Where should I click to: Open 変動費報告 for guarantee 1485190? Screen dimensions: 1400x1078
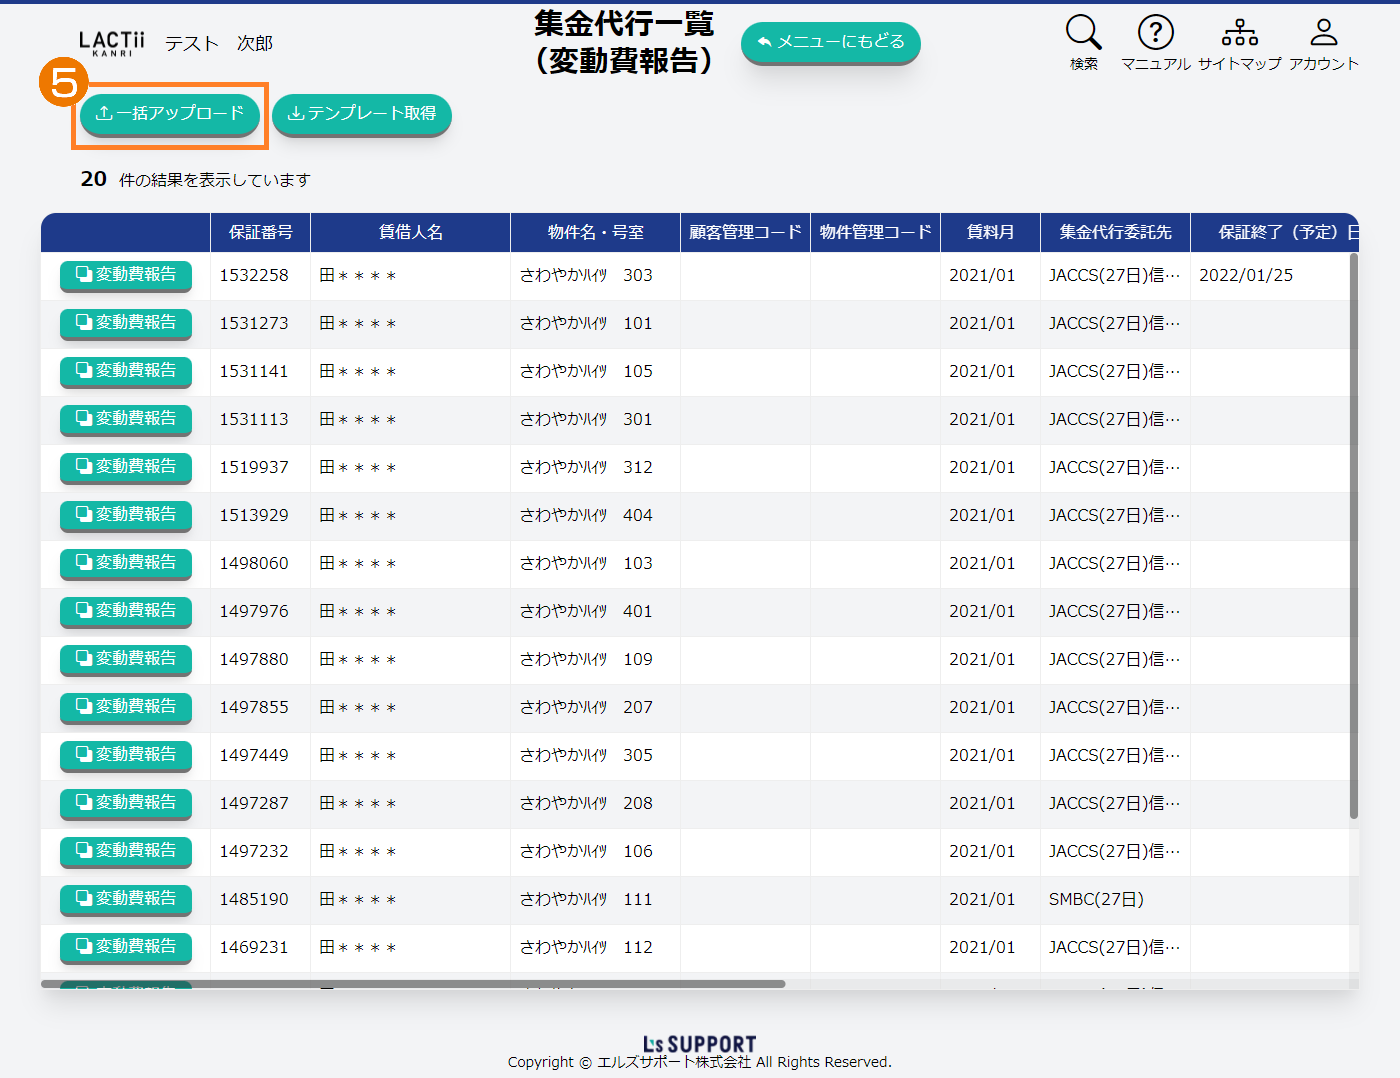tap(126, 899)
